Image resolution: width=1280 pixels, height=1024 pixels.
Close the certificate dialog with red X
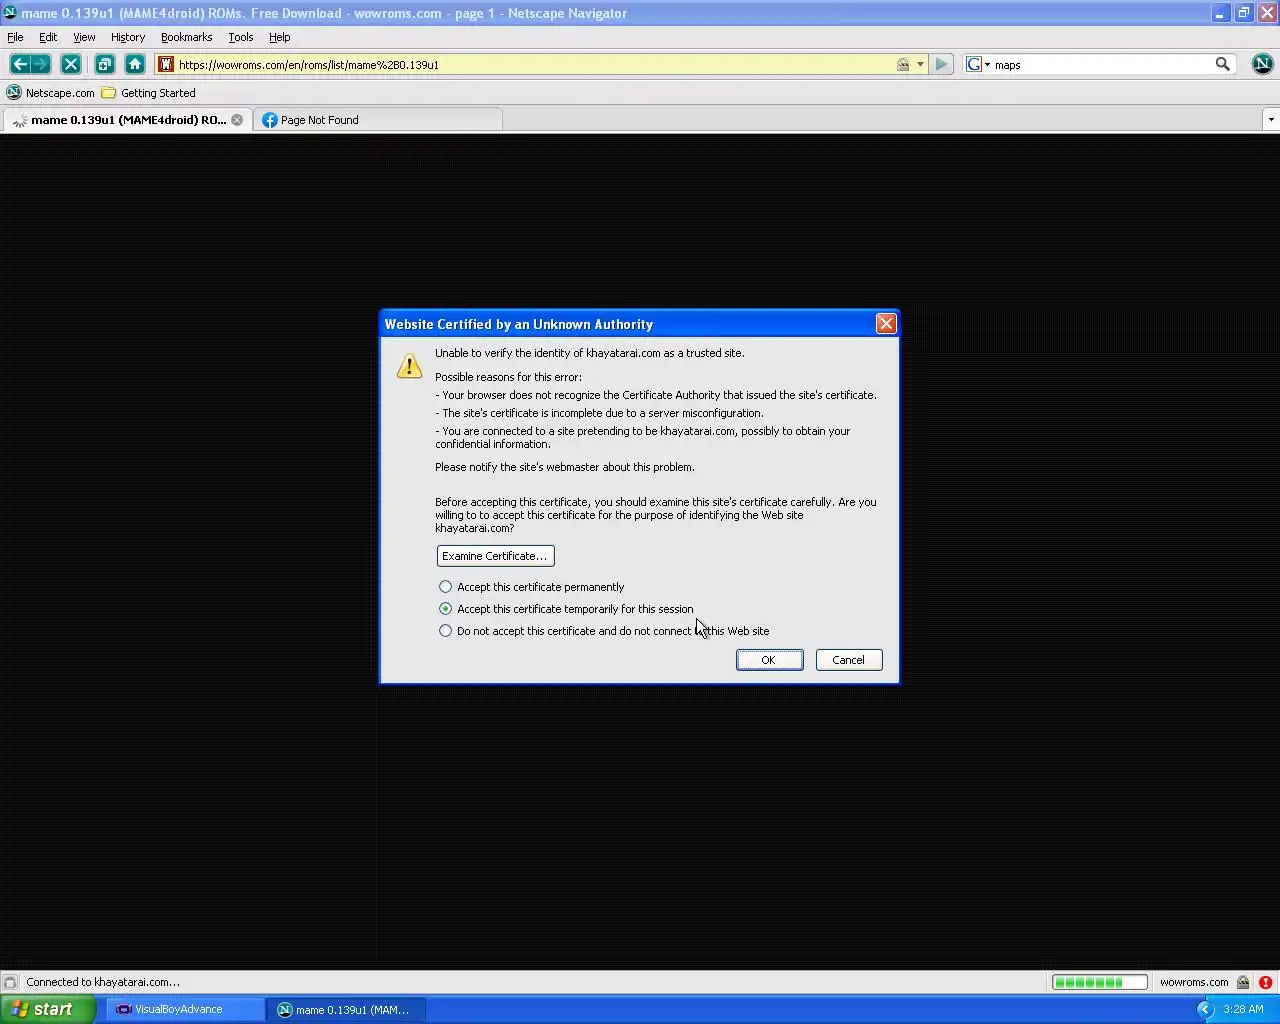(886, 324)
